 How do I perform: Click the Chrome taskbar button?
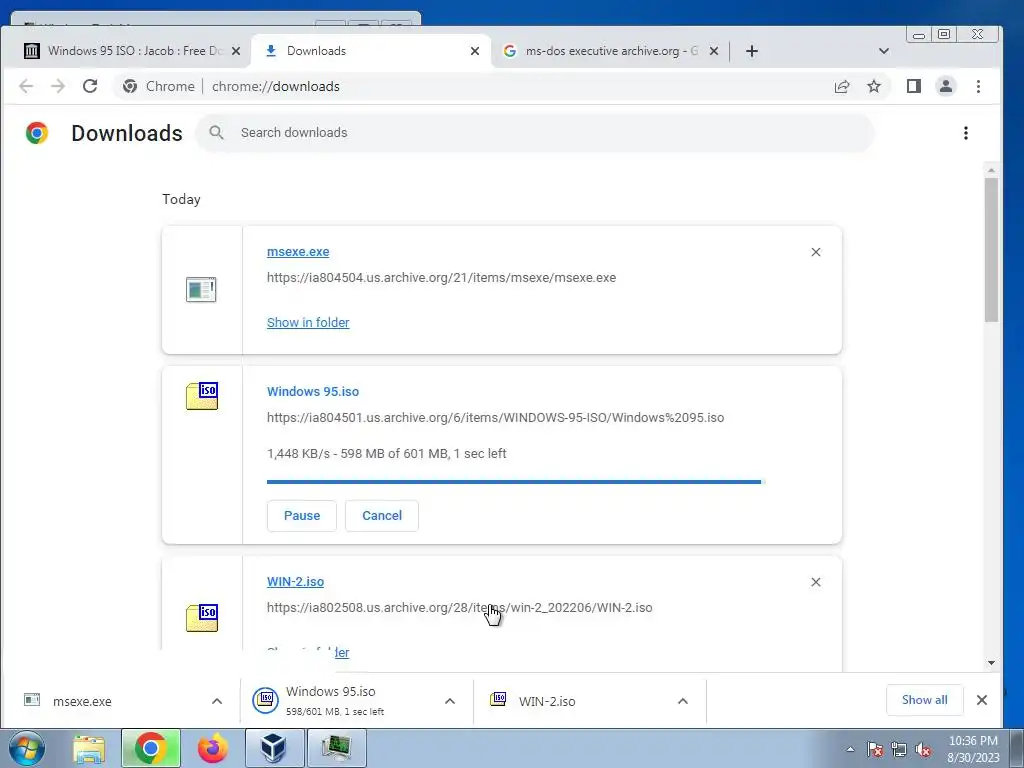(x=151, y=748)
